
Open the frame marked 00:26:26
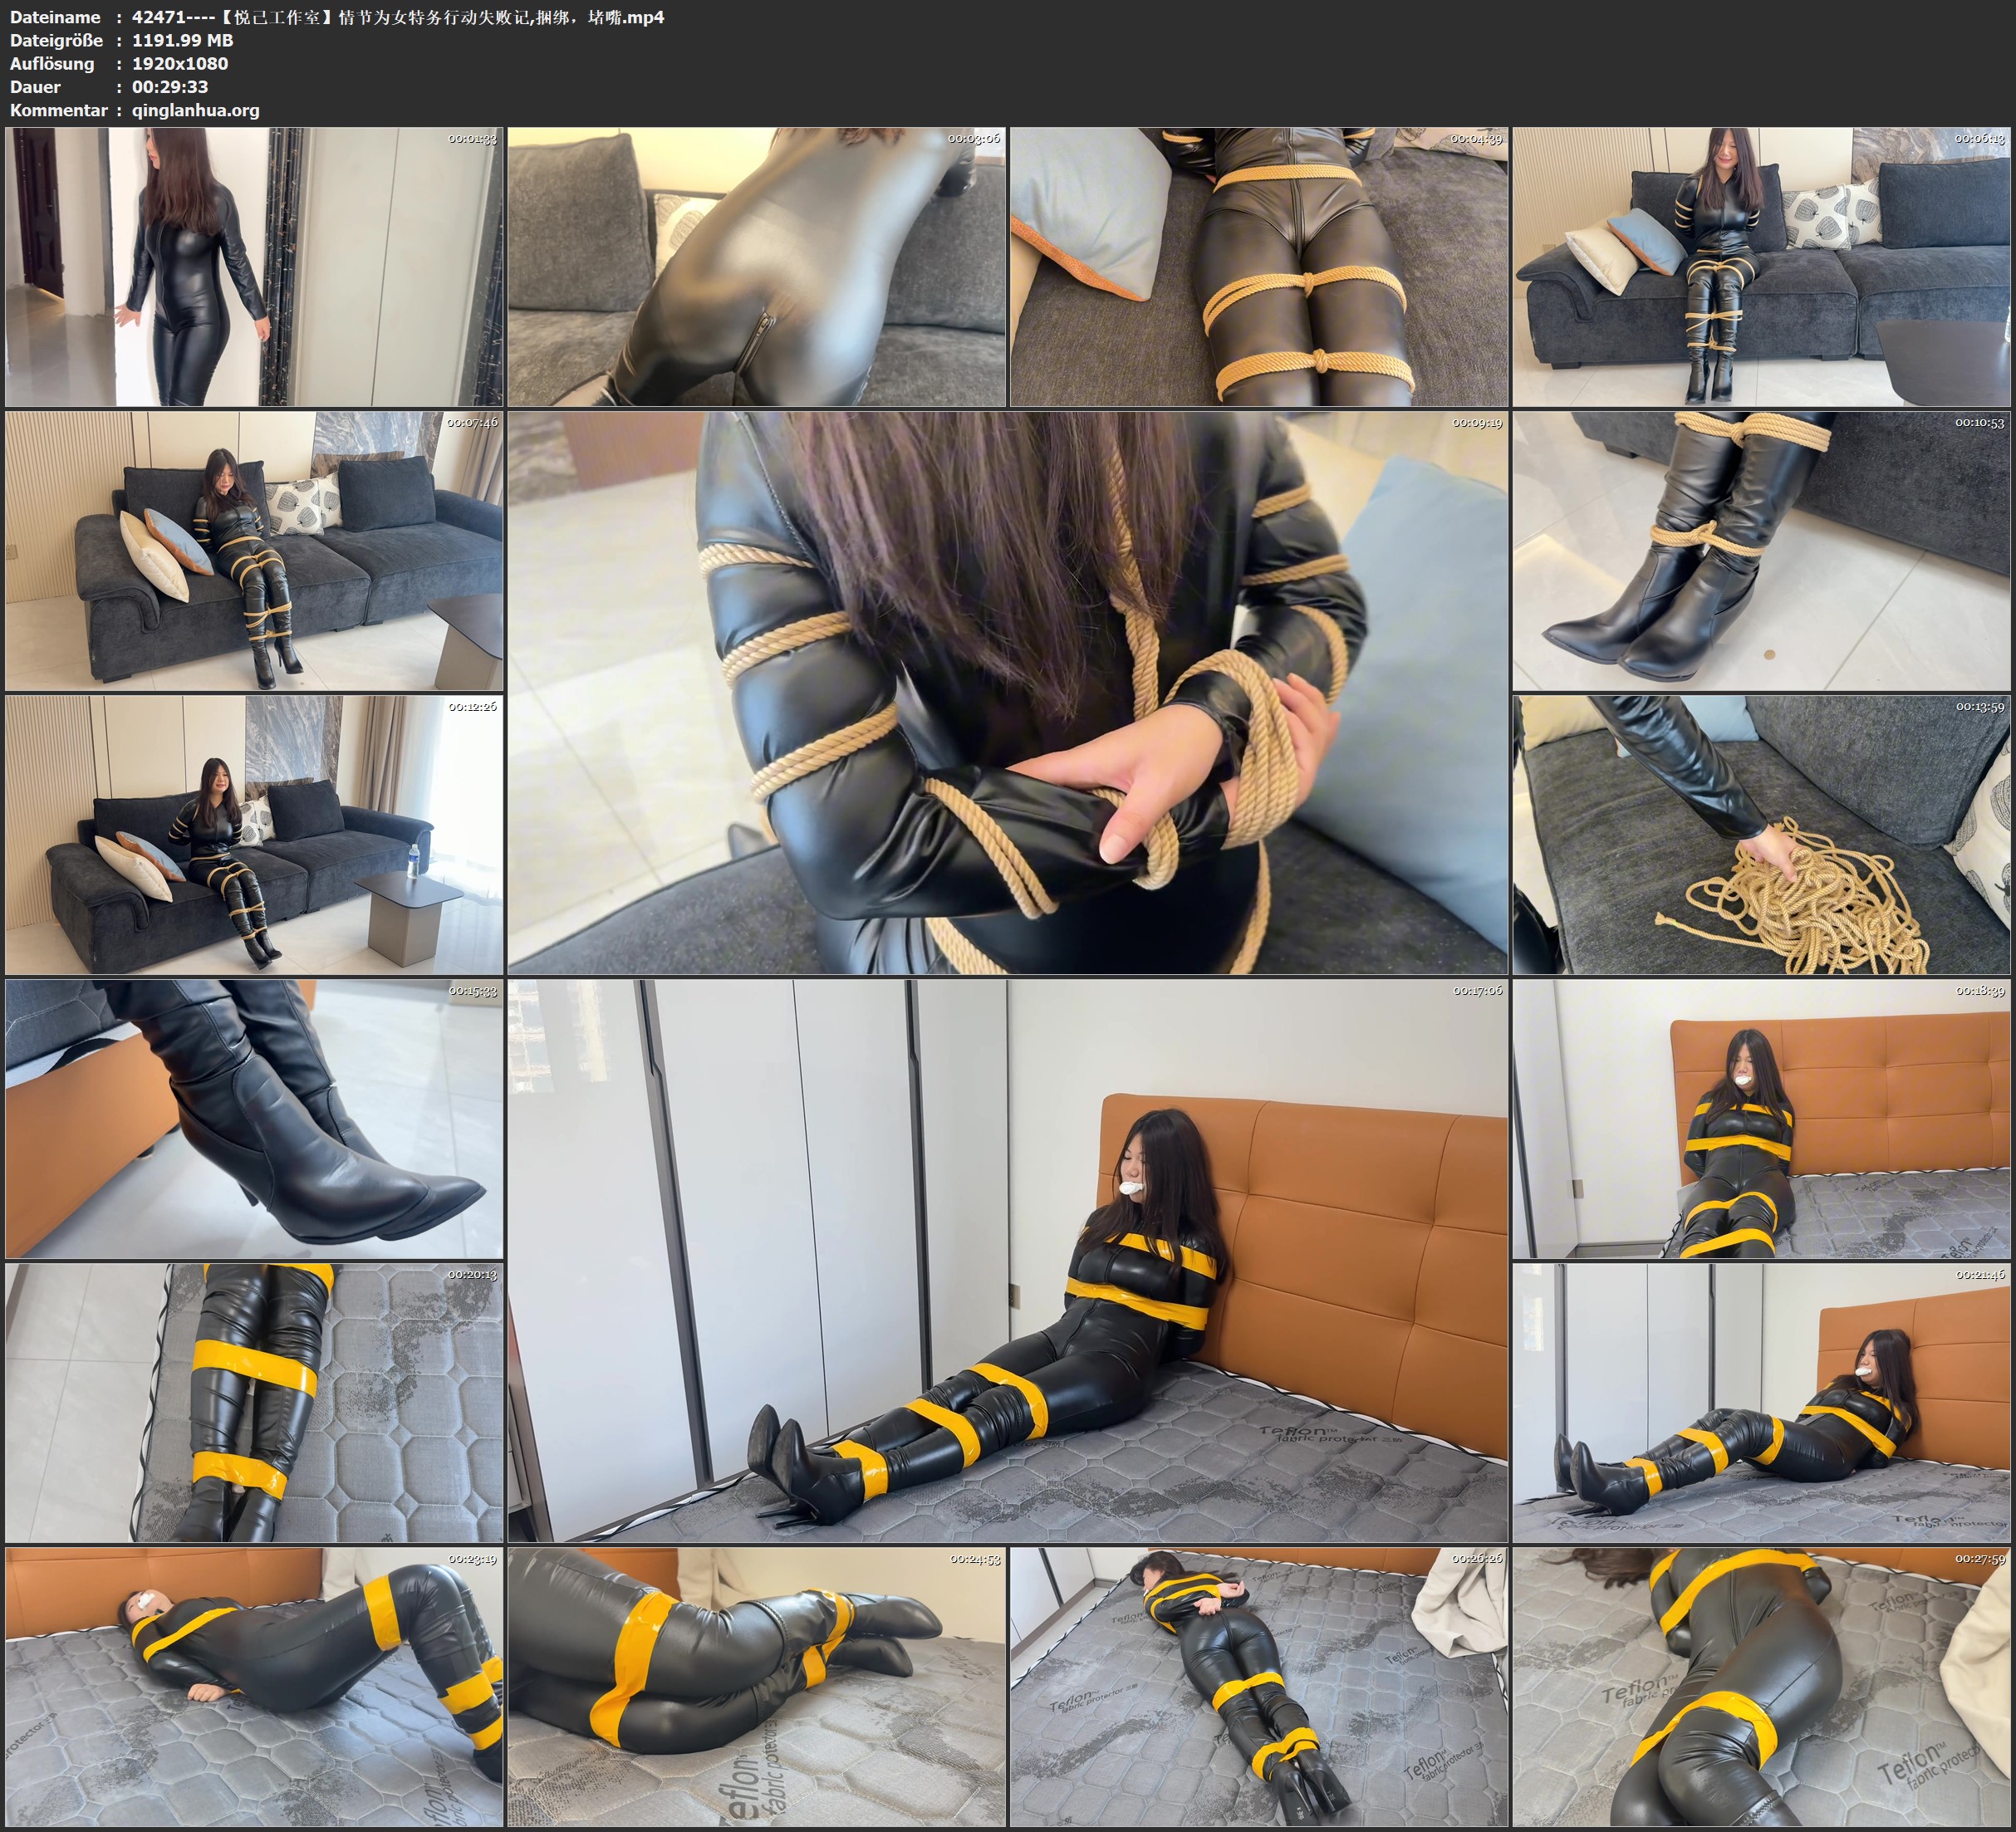(1258, 1686)
